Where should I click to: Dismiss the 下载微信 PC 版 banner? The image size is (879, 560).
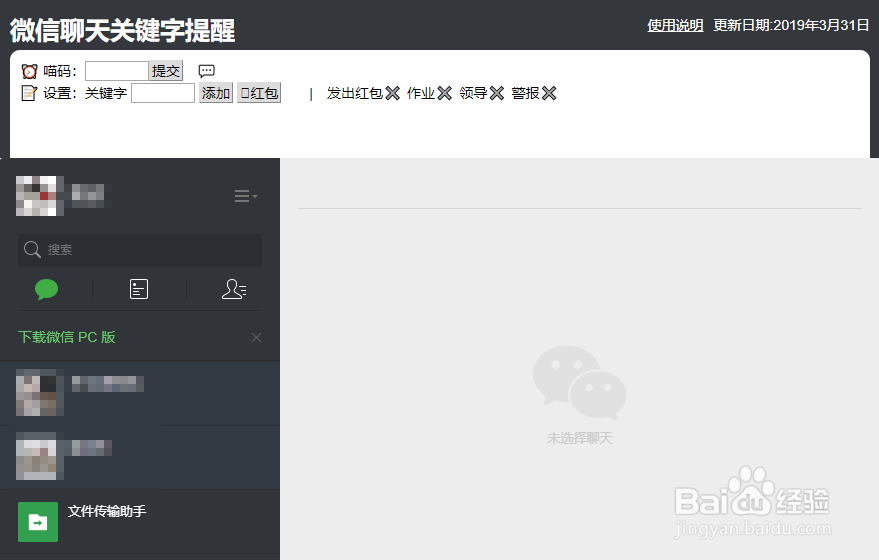[x=256, y=337]
